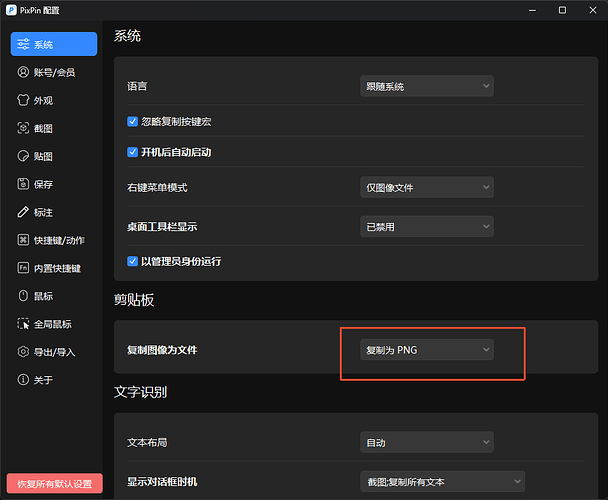Image resolution: width=608 pixels, height=500 pixels.
Task: Click the 鼠标 mouse icon
Action: [x=23, y=296]
